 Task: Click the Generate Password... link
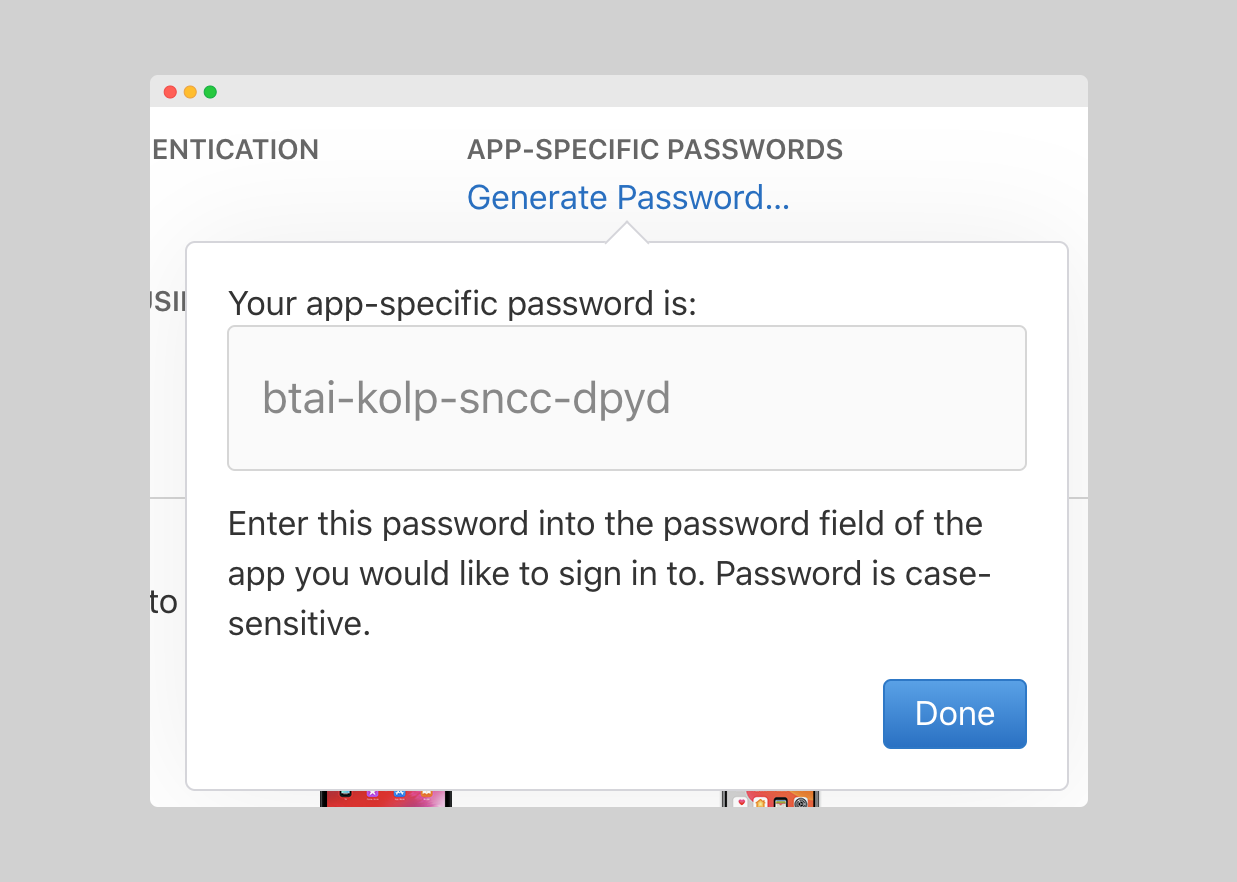pyautogui.click(x=628, y=198)
